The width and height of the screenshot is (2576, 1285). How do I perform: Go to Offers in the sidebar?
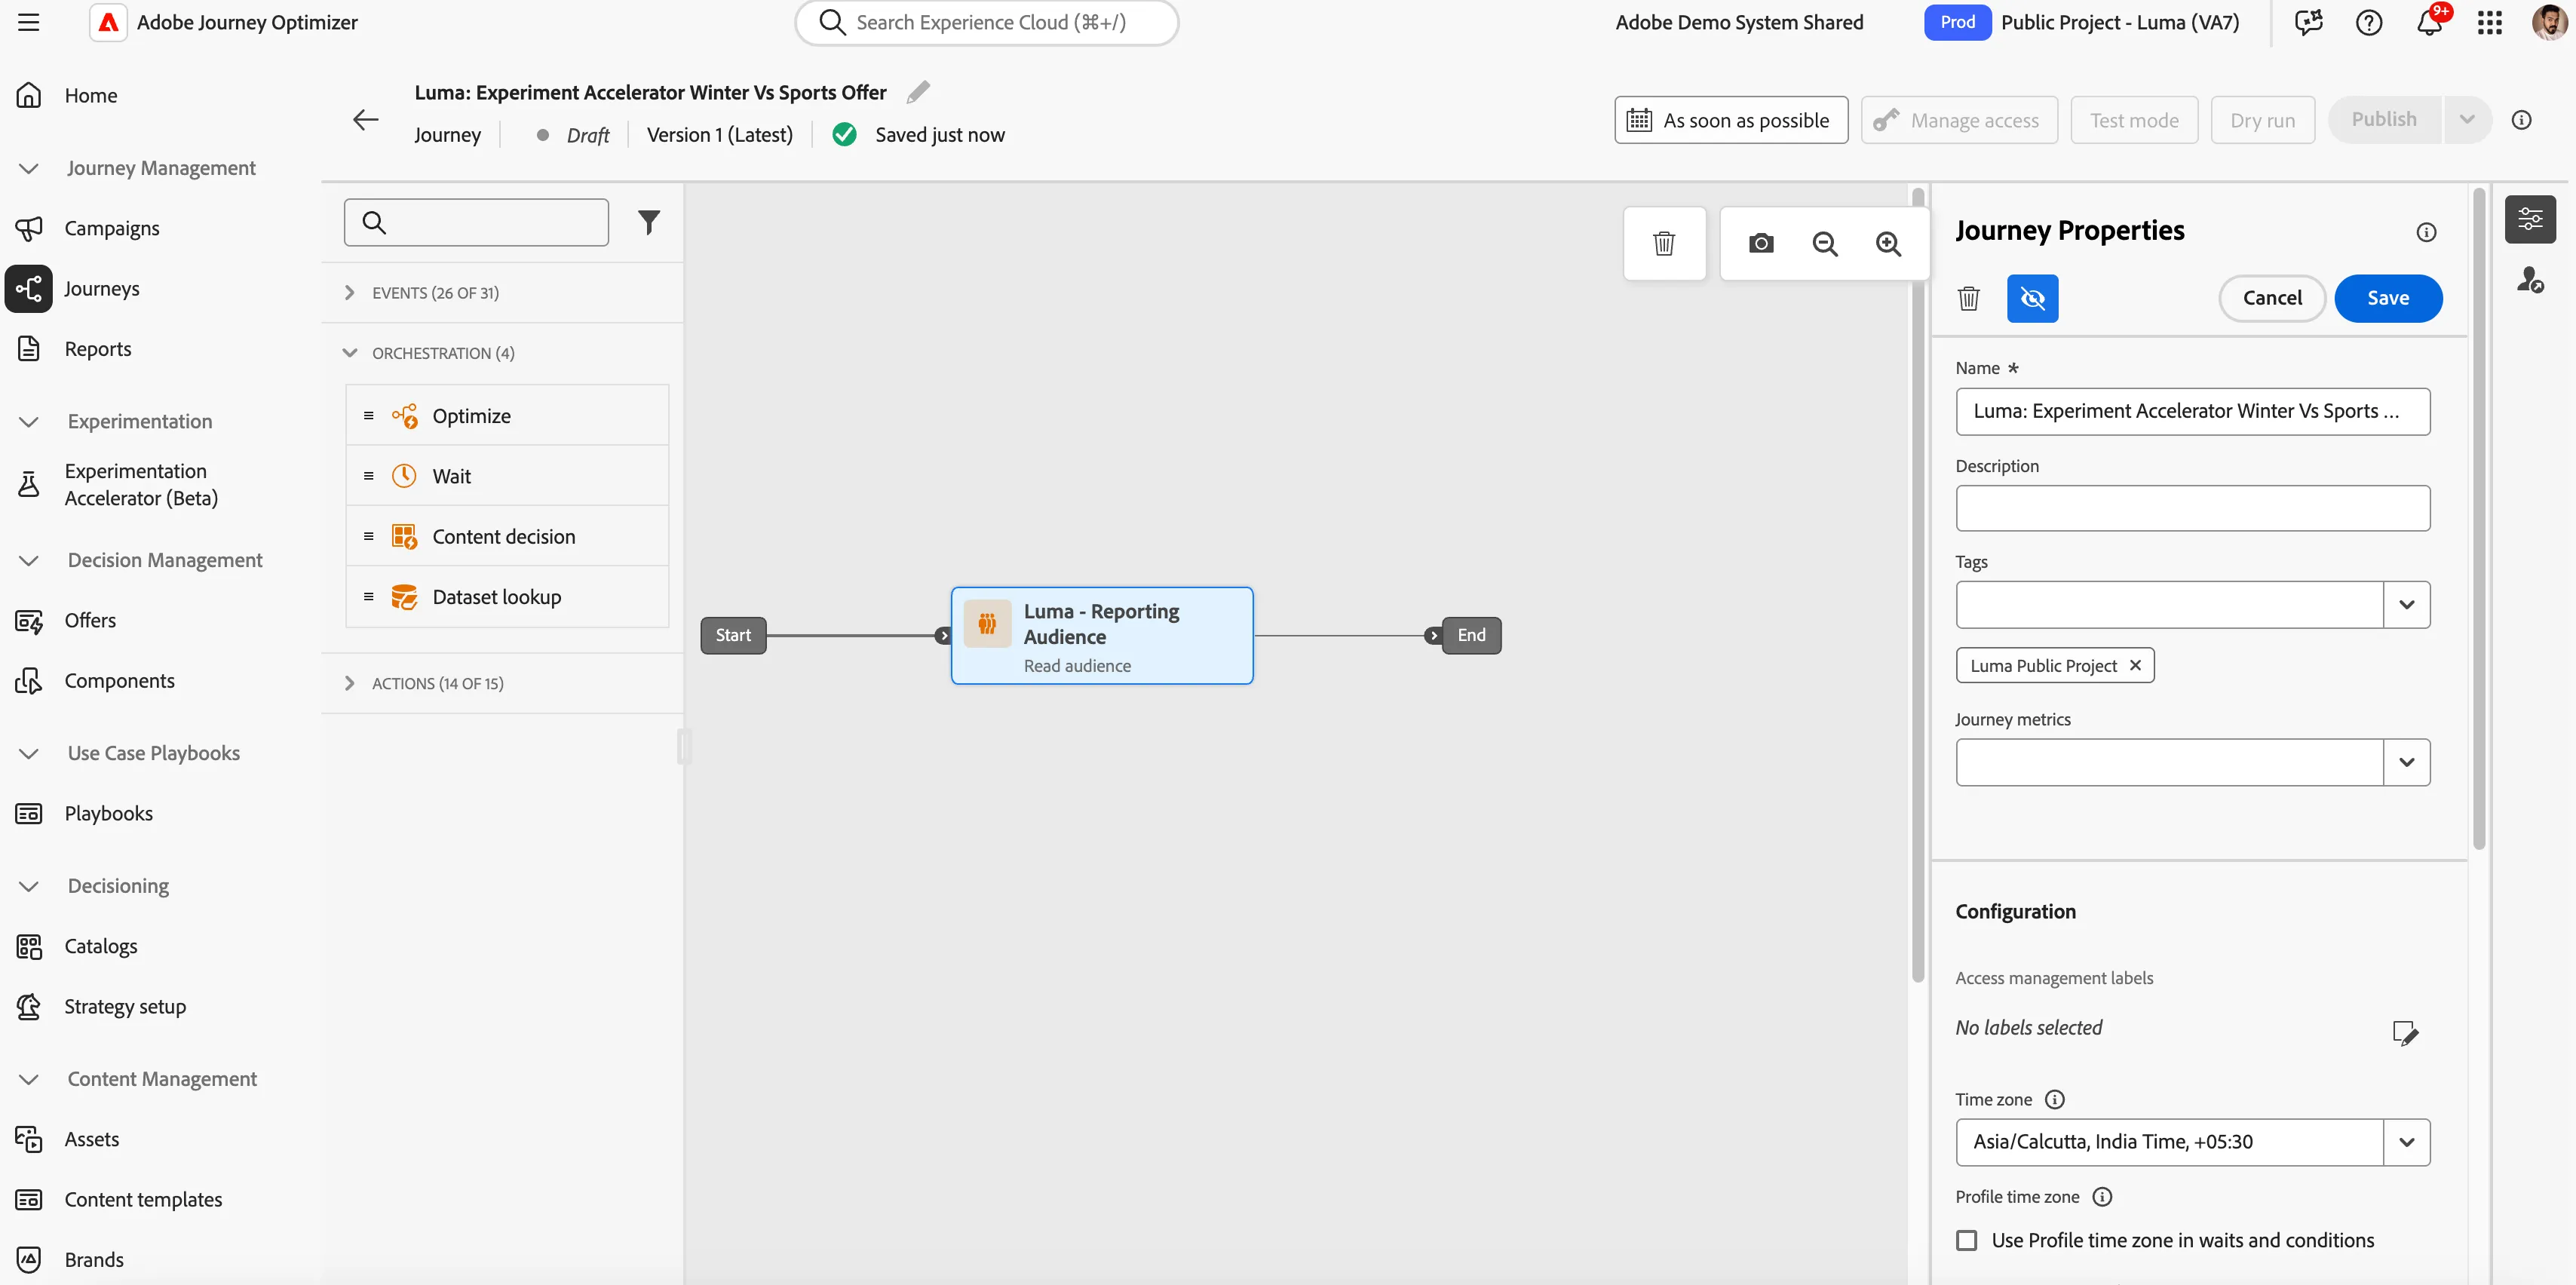[90, 620]
